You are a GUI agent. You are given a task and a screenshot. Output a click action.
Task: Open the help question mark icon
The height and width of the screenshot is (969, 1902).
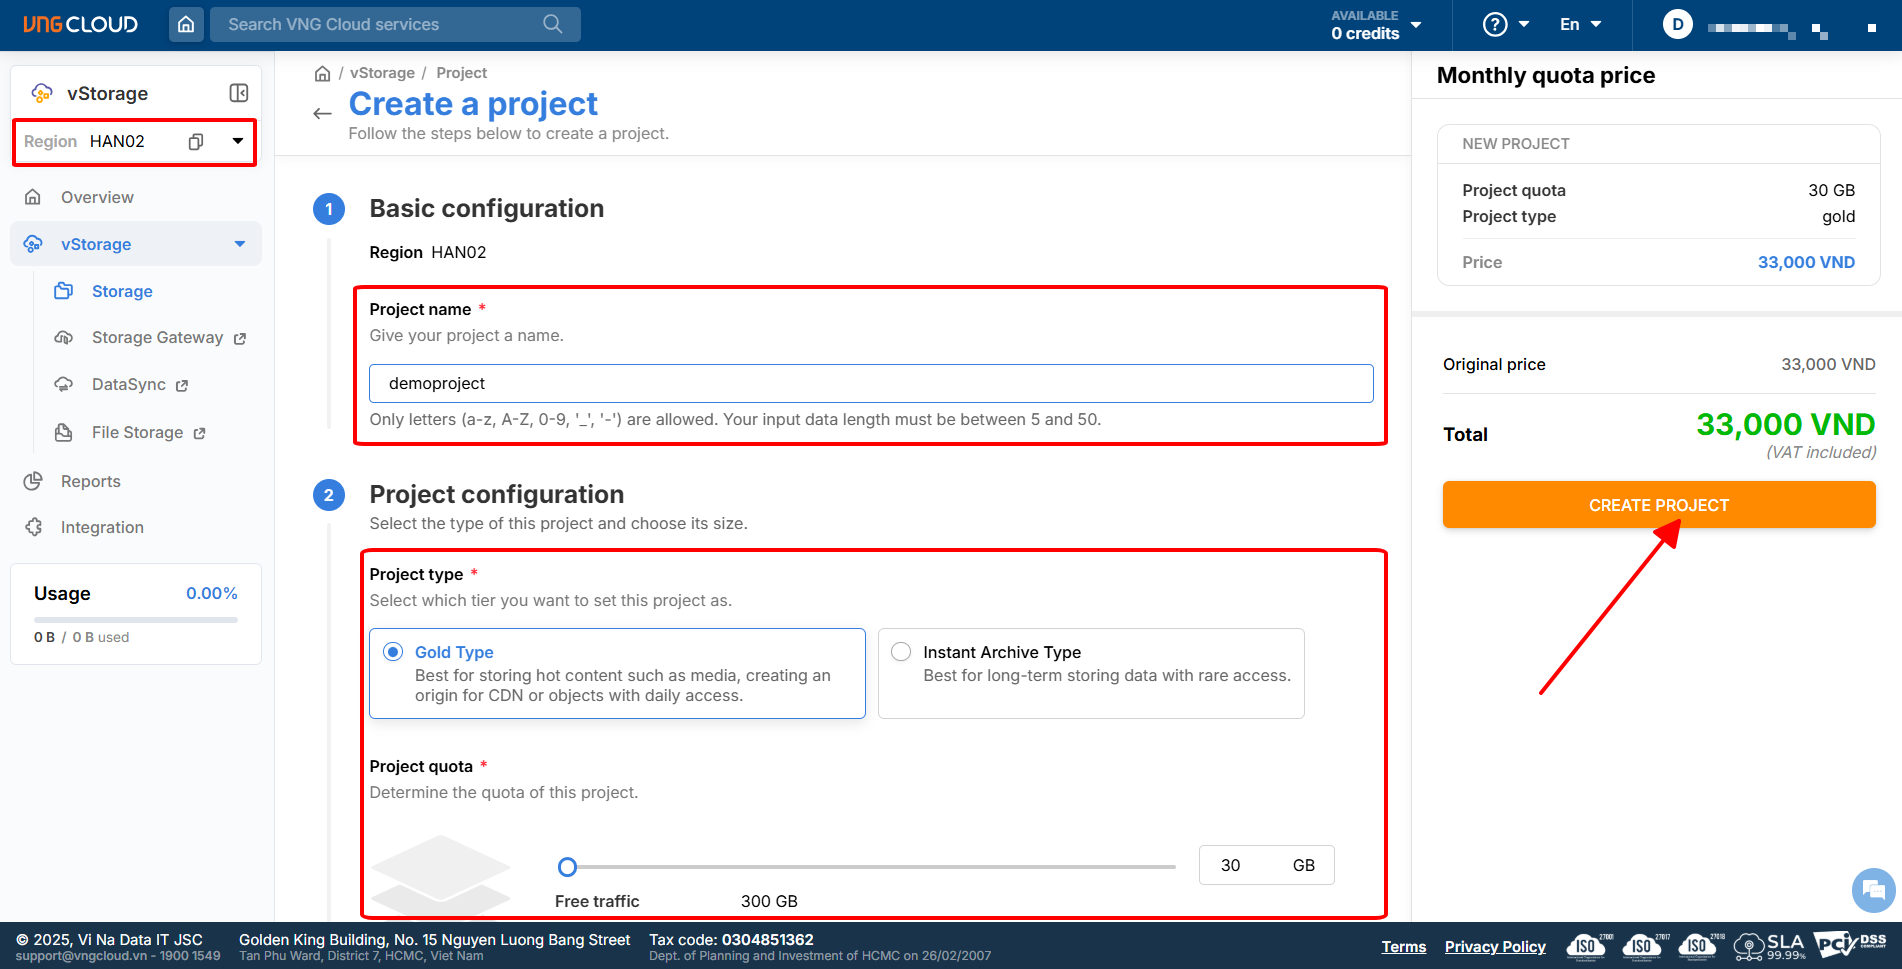click(x=1495, y=24)
